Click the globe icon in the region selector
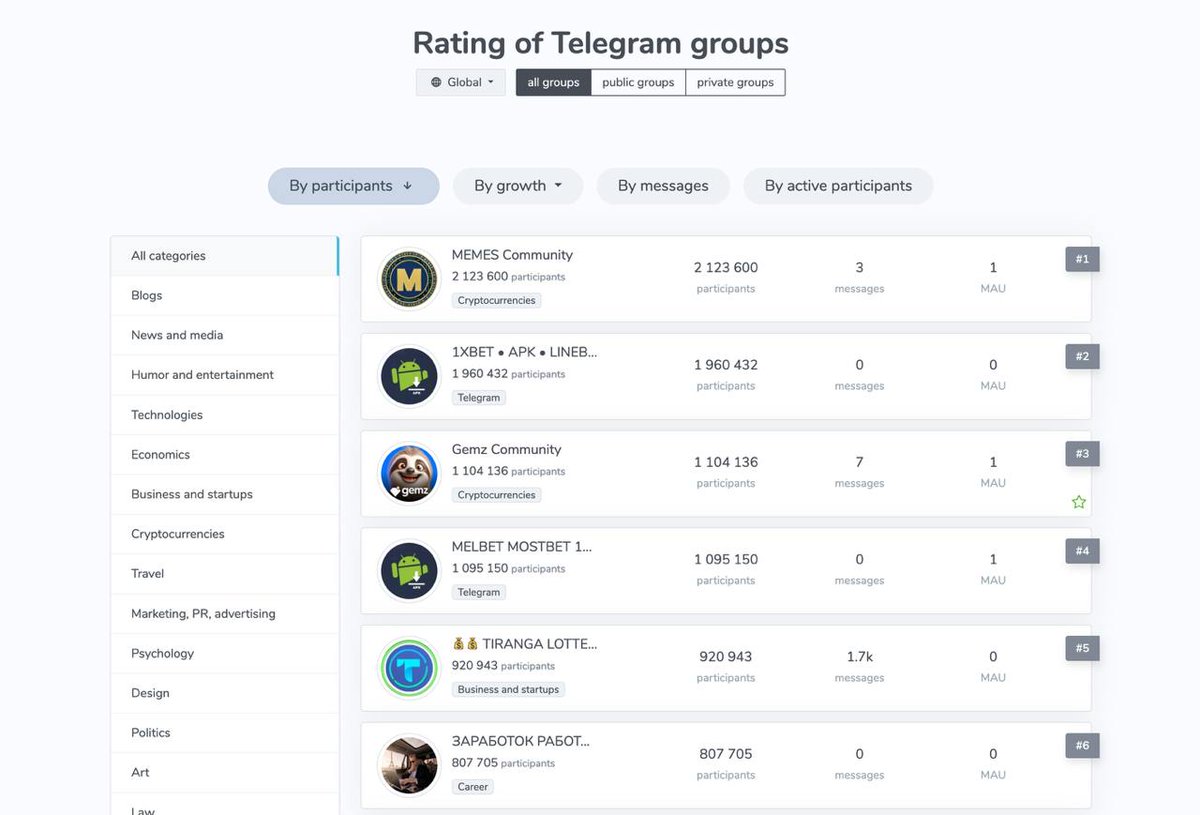 coord(437,82)
